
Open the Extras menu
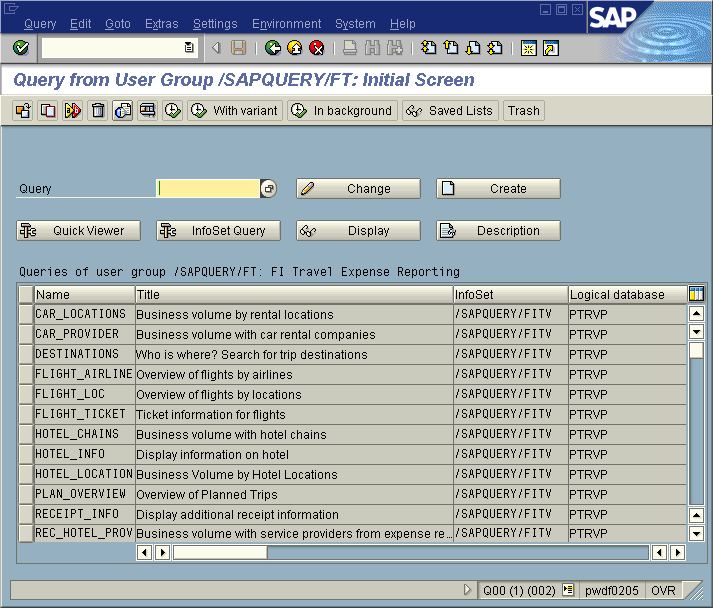[162, 24]
